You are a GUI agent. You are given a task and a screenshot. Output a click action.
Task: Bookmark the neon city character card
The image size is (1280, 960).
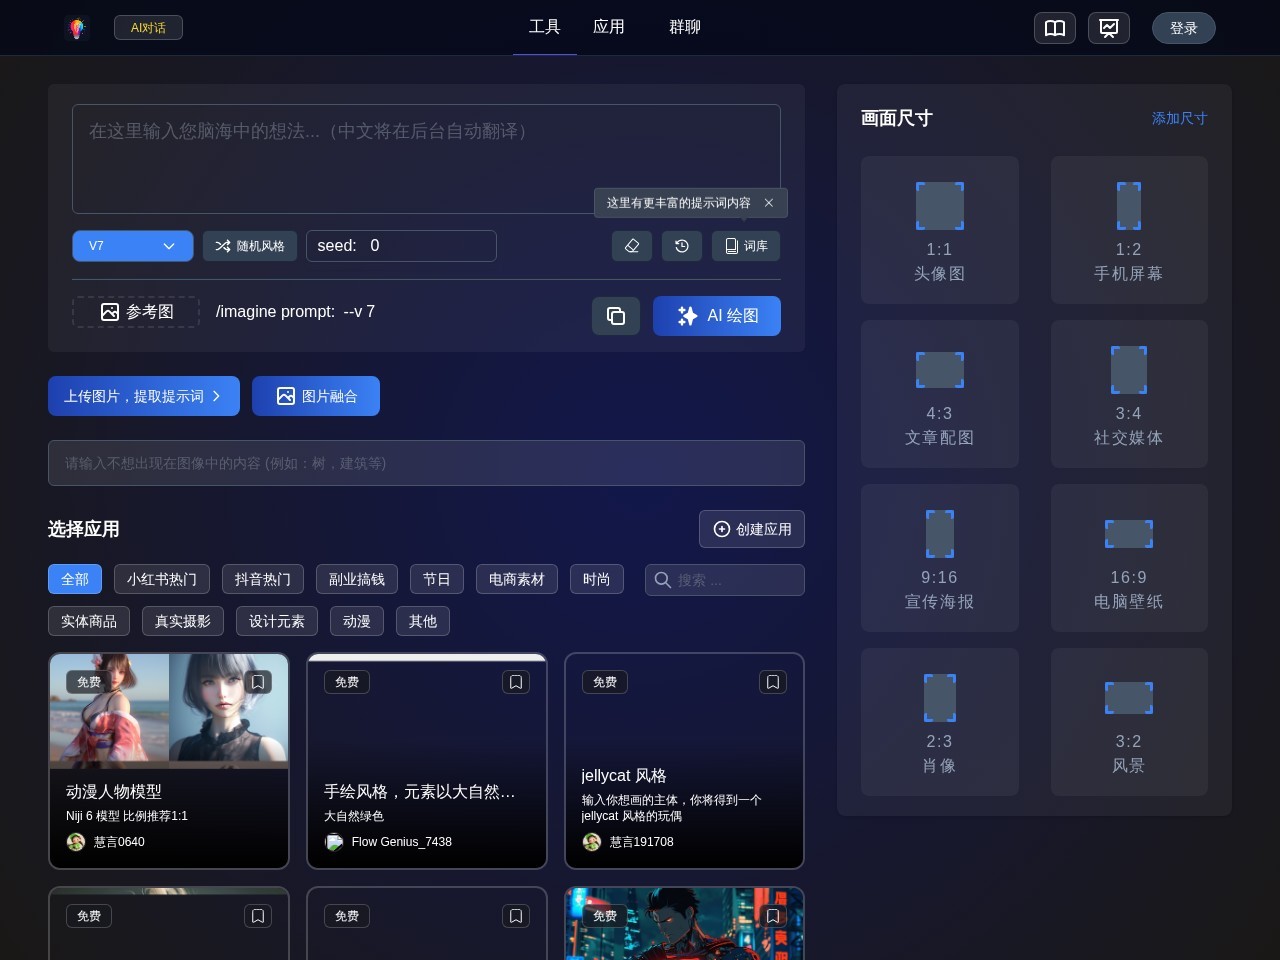[773, 916]
